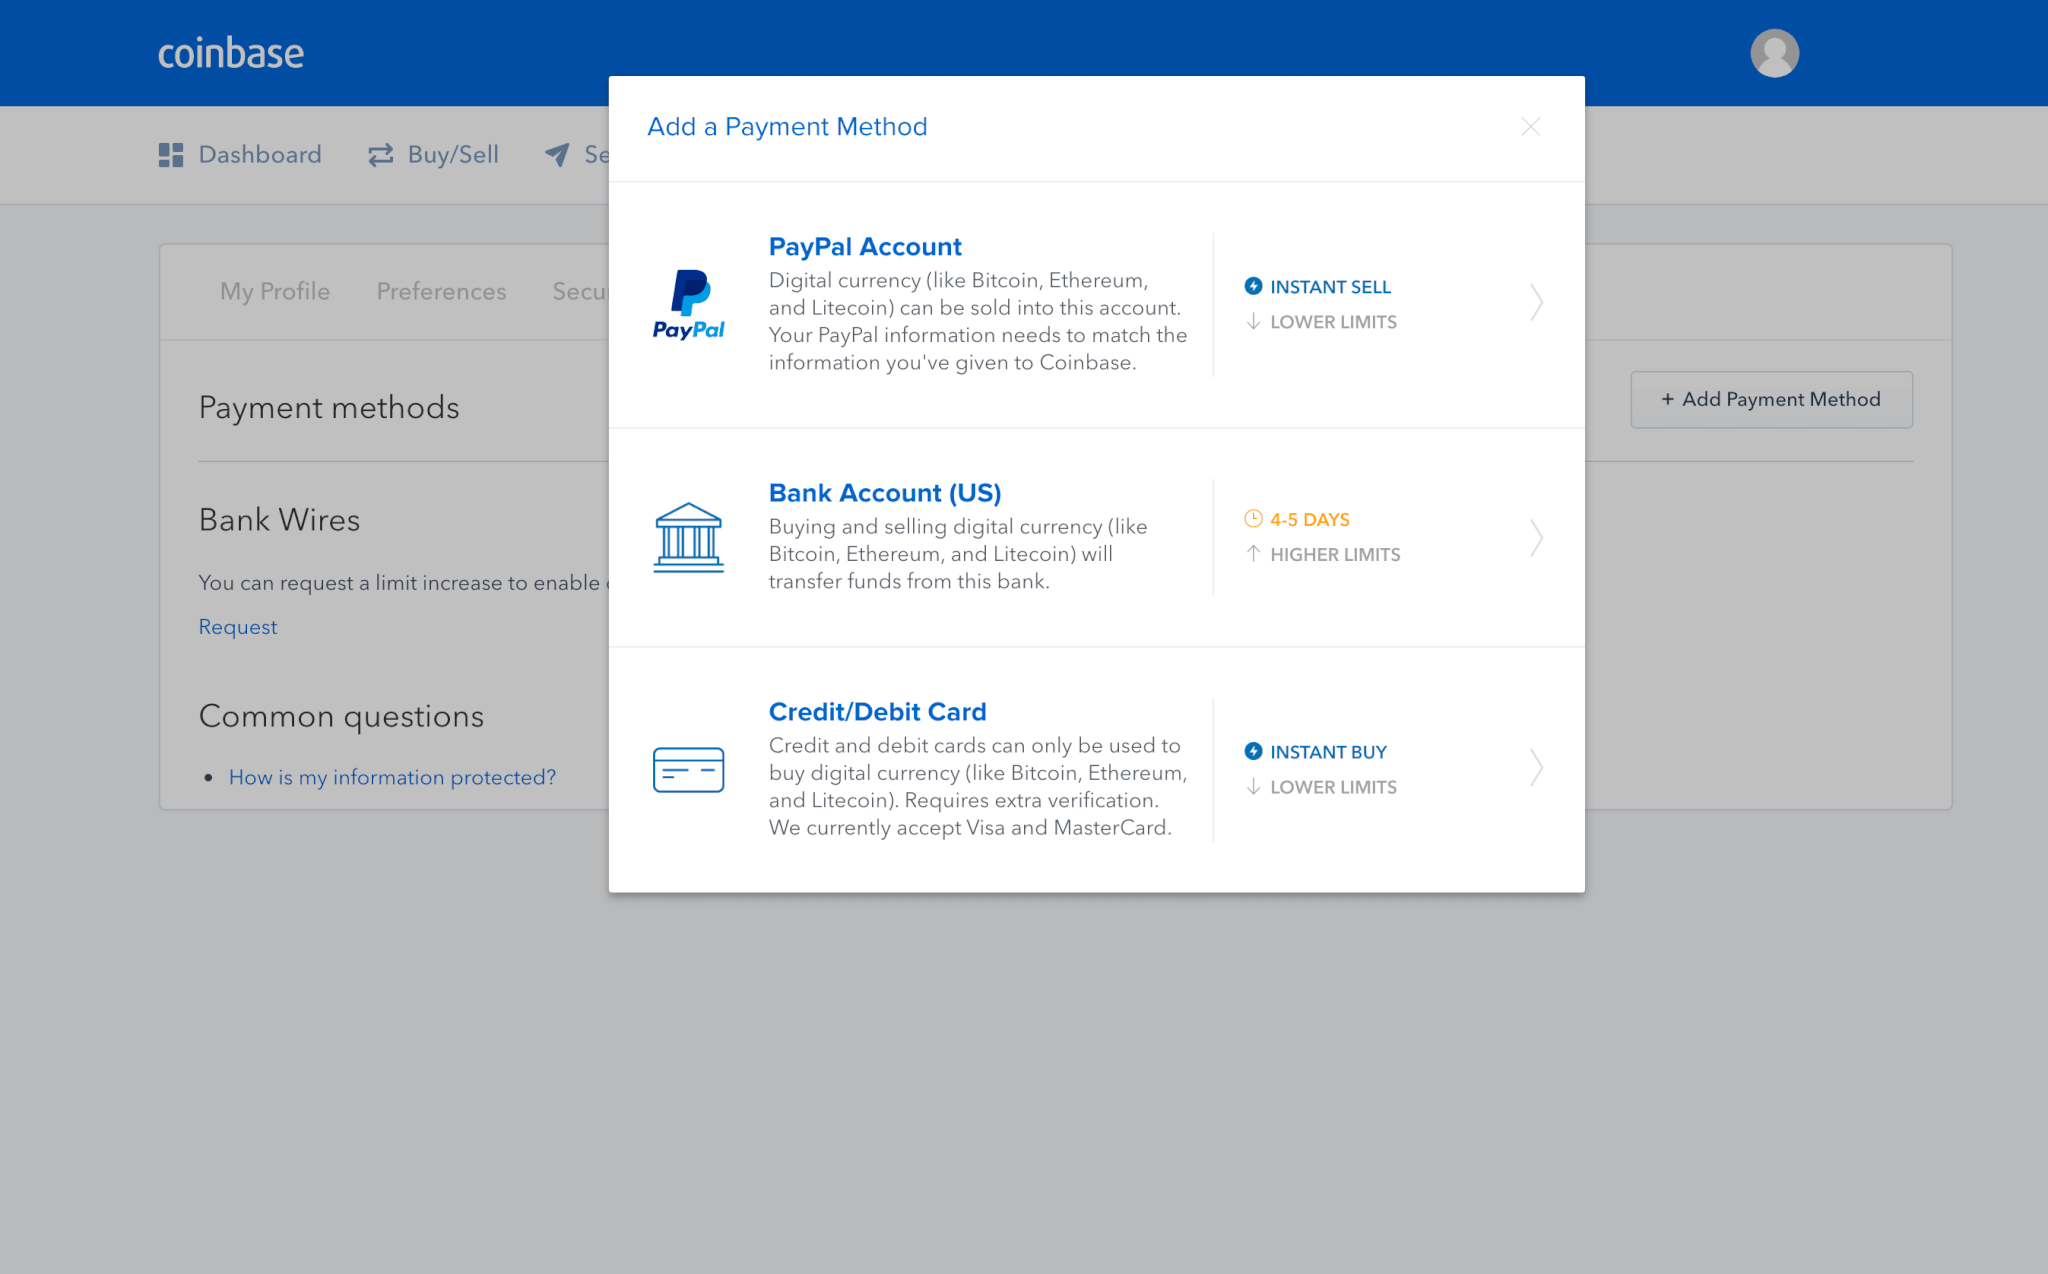Expand the Credit/Debit Card option
This screenshot has width=2048, height=1274.
pos(1535,769)
